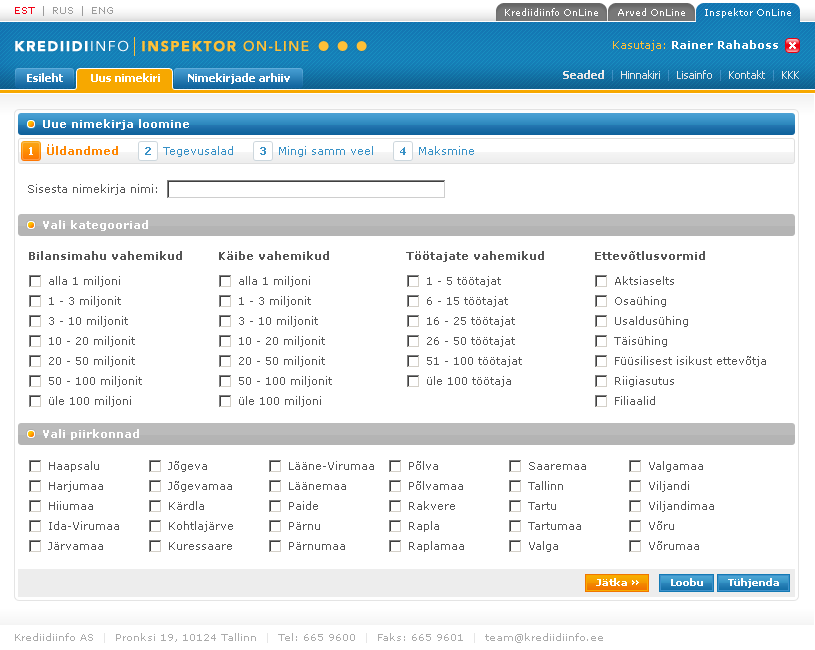Image resolution: width=815 pixels, height=650 pixels.
Task: Check Lääne-Virumaa region
Action: click(x=275, y=466)
